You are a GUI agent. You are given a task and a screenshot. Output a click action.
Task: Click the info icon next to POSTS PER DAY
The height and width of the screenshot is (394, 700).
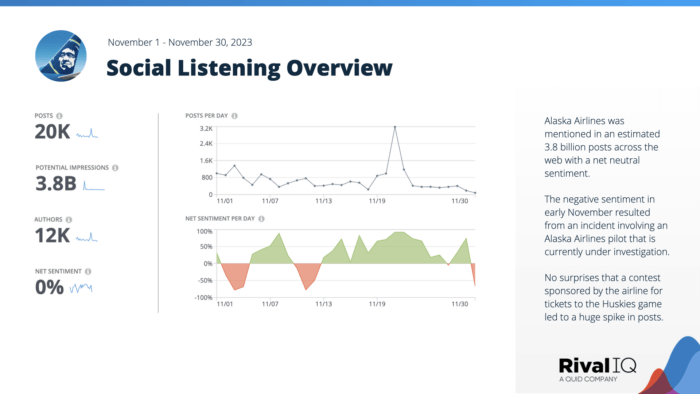pos(234,116)
